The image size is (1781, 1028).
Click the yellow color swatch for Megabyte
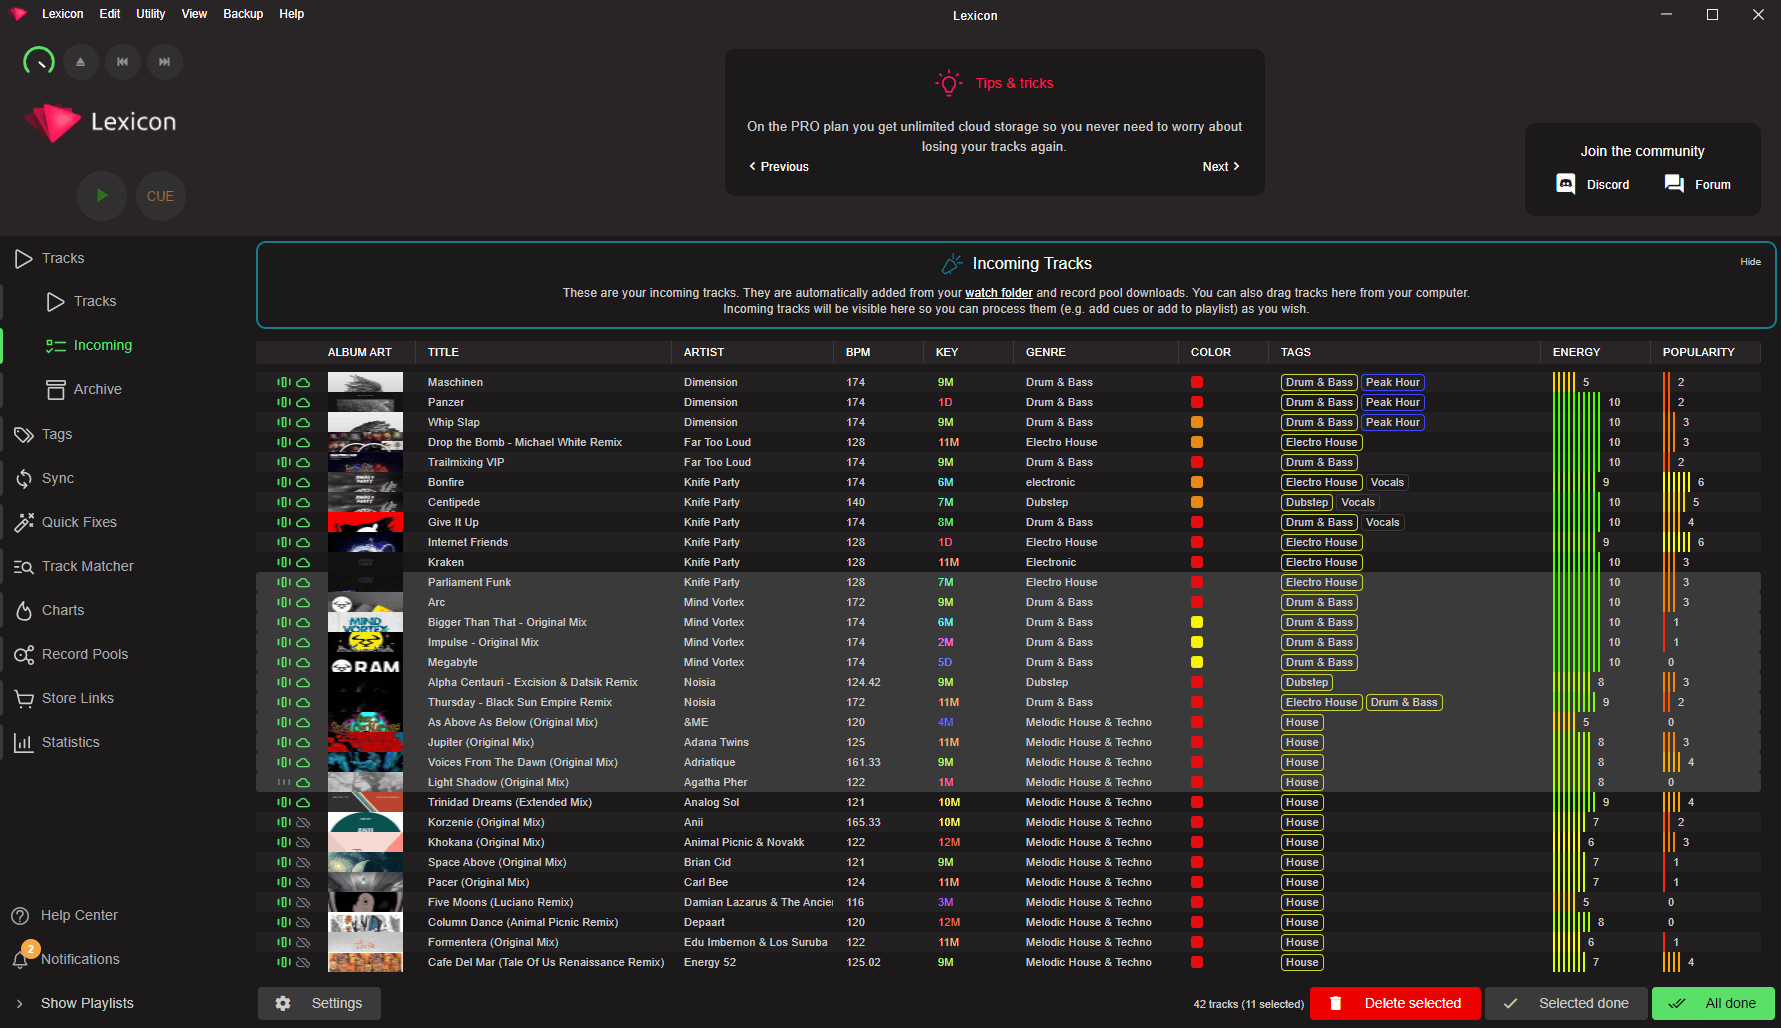click(1197, 662)
